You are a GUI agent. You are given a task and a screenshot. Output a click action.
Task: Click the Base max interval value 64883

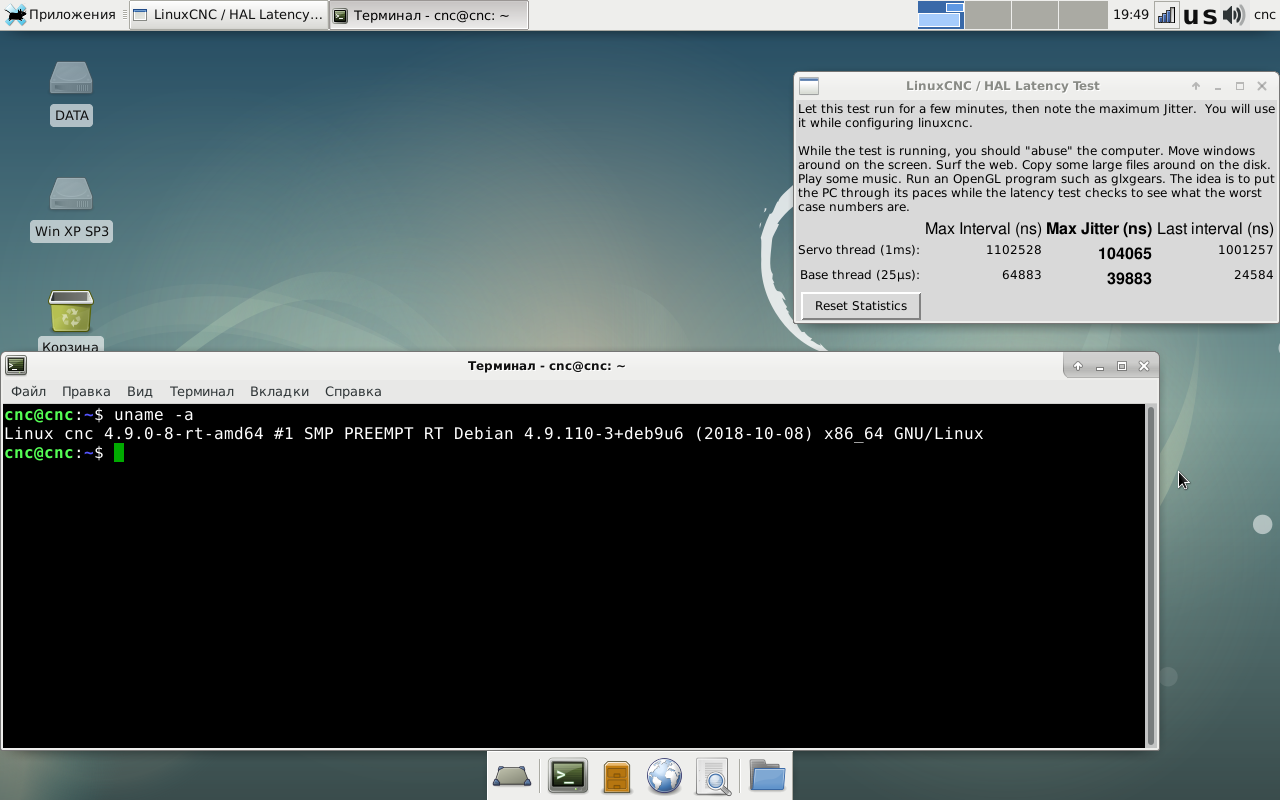pos(1022,275)
